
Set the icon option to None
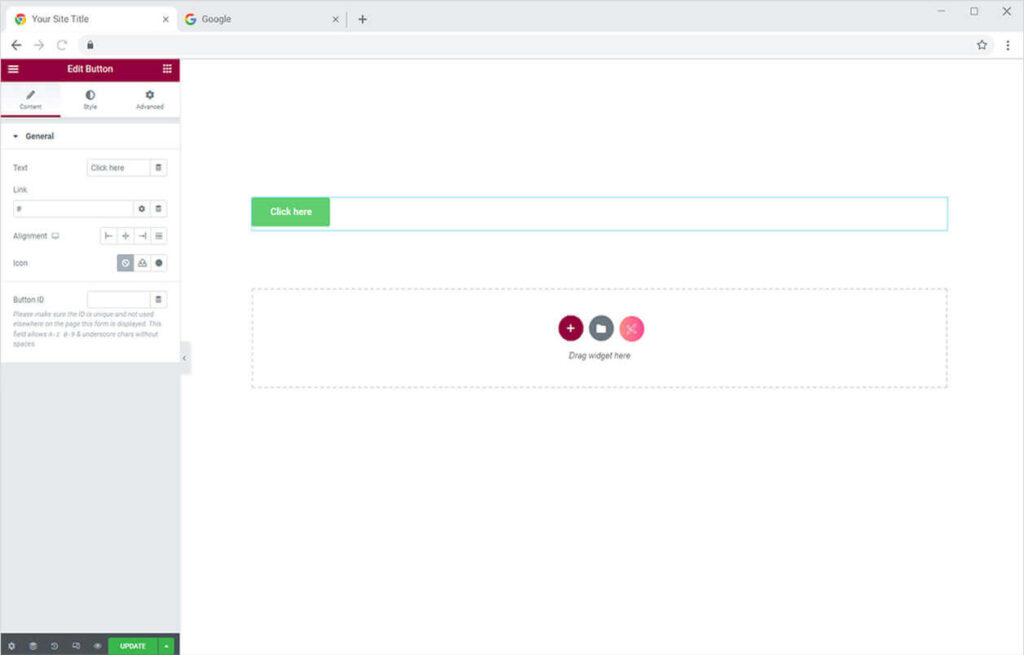(125, 263)
